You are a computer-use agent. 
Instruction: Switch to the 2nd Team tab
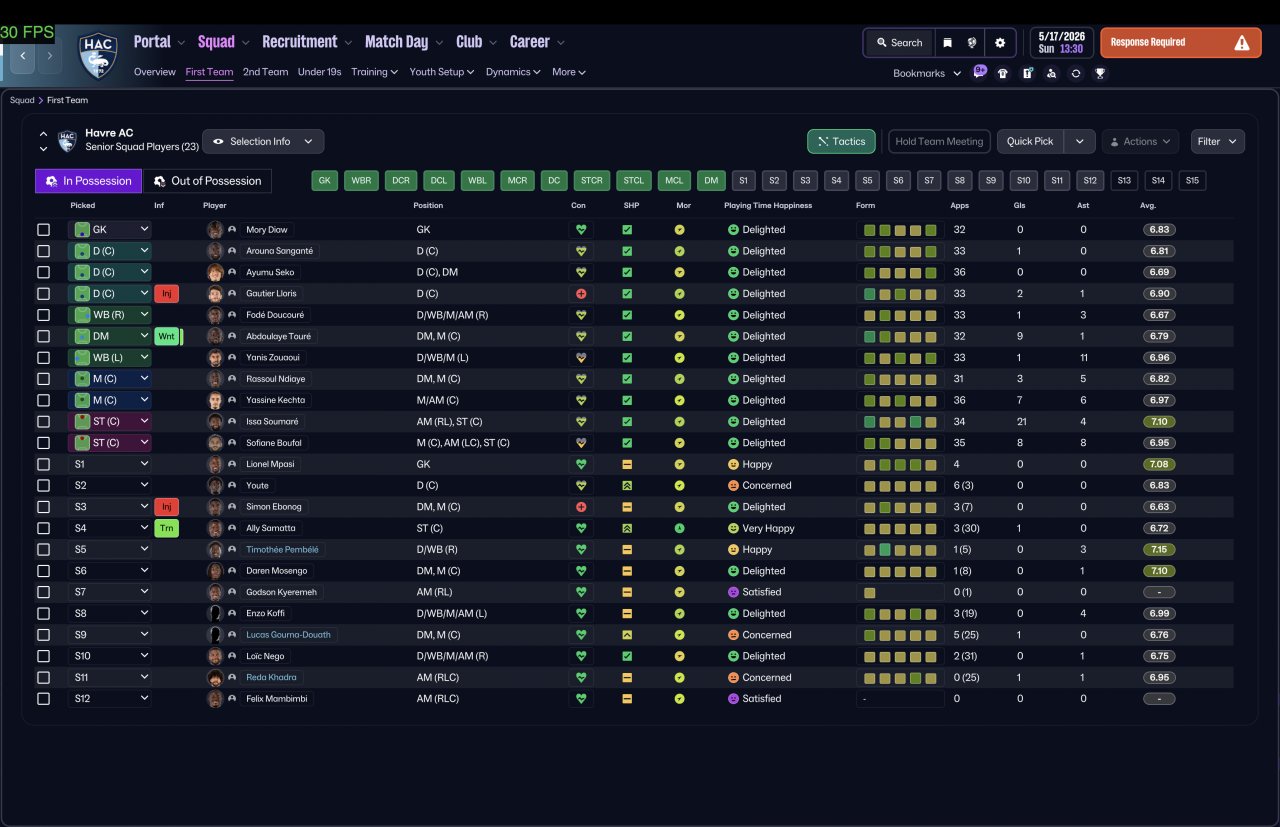coord(265,72)
